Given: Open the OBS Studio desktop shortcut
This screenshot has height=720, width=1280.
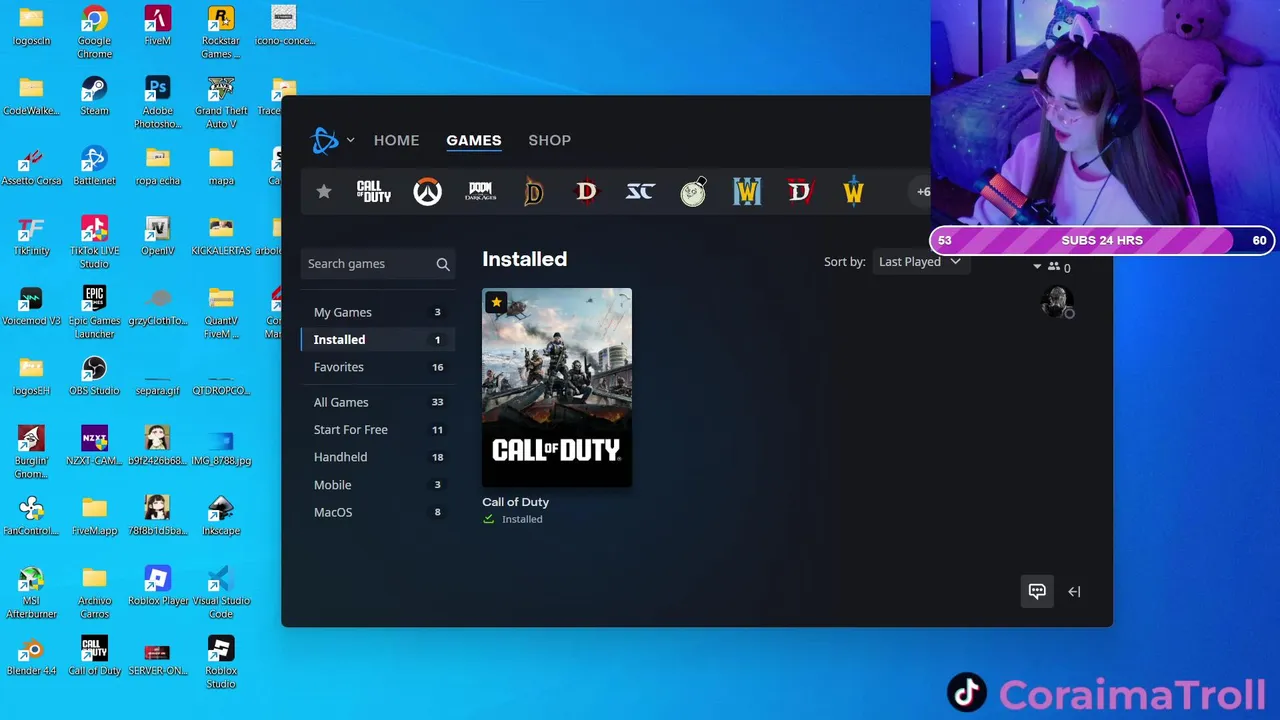Looking at the screenshot, I should point(94,377).
